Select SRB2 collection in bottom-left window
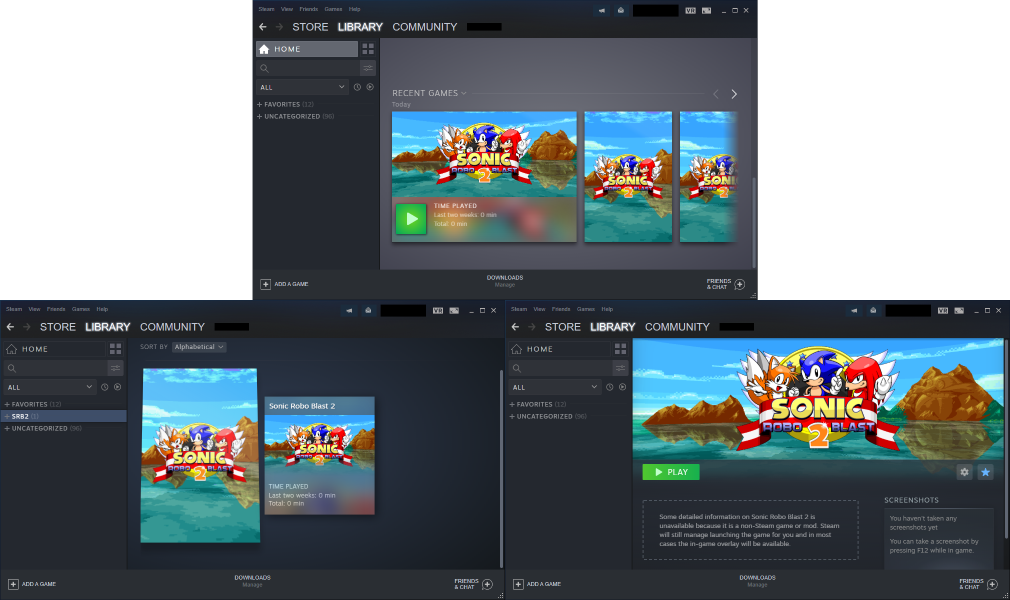This screenshot has width=1010, height=600. click(x=63, y=416)
